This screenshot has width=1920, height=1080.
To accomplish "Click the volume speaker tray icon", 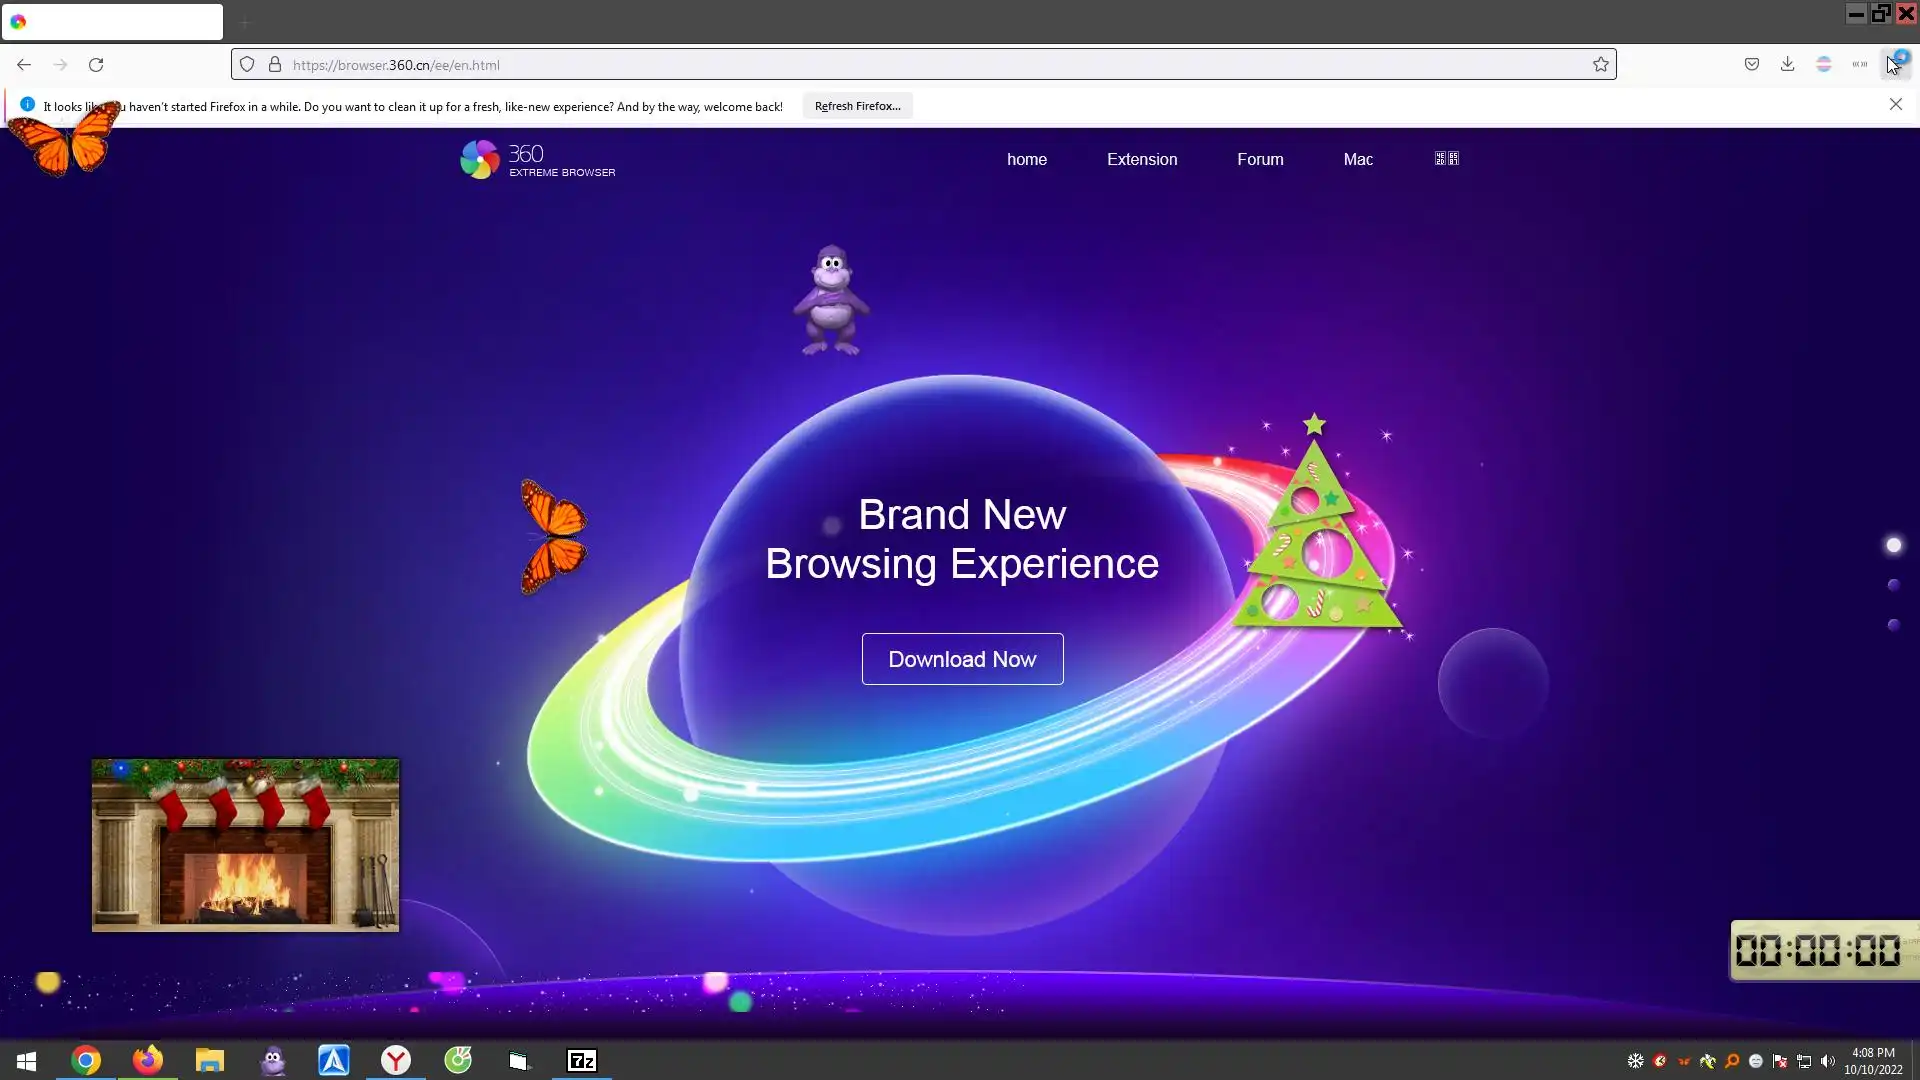I will 1828,1061.
